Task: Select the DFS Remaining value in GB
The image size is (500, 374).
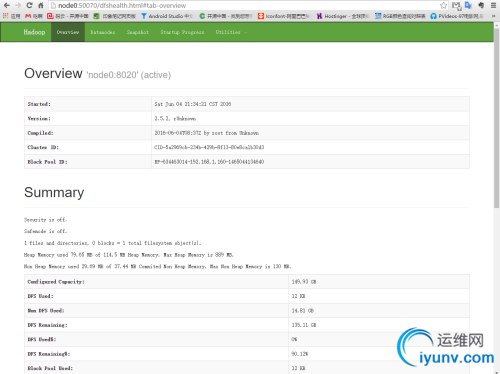Action: click(304, 325)
